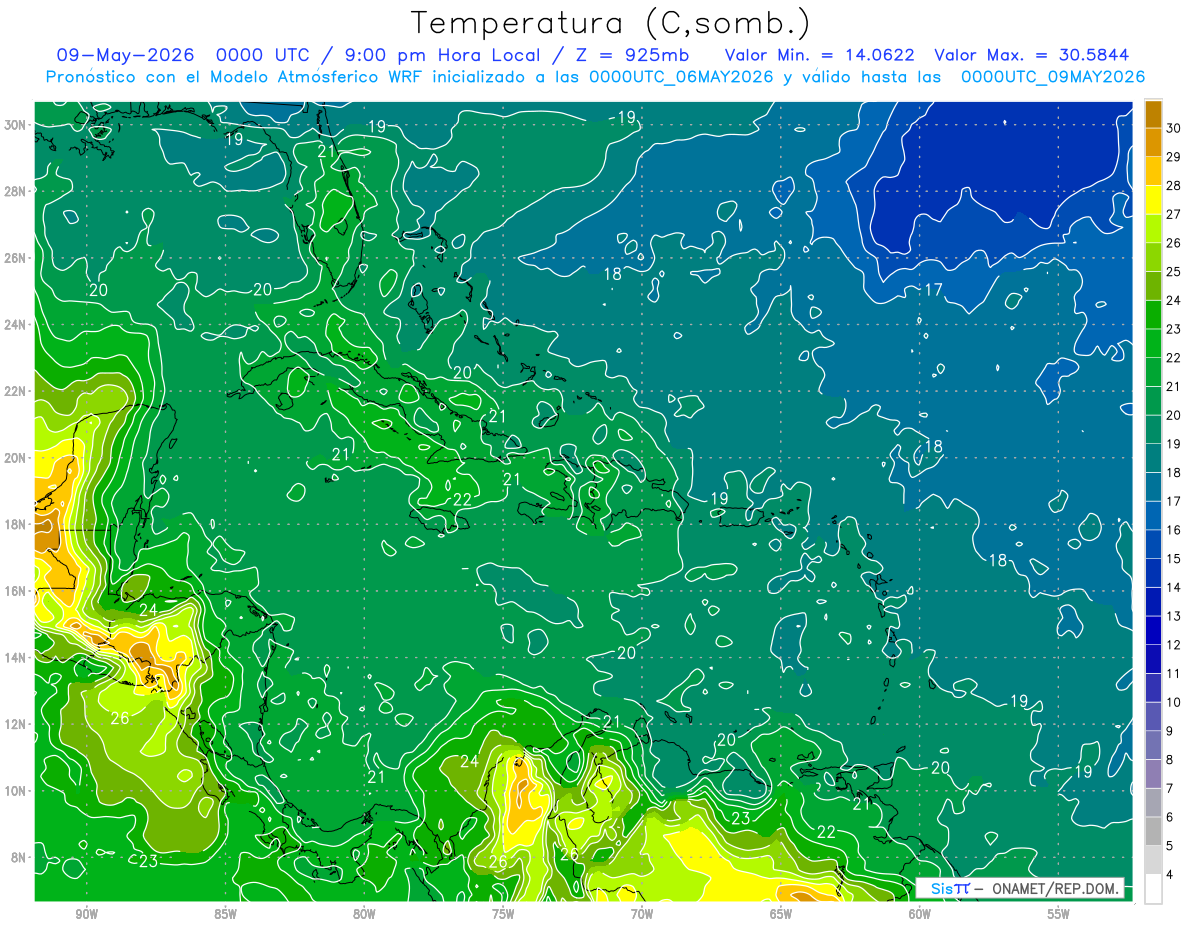Click the 55W longitude axis label

(x=1058, y=914)
